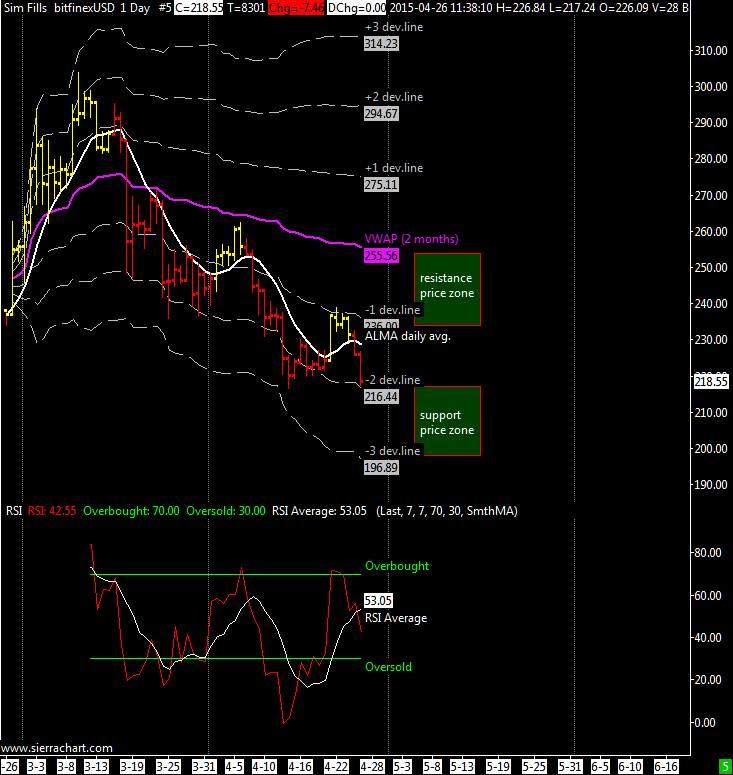
Task: Click the +3 dev.line value 314.23
Action: coord(382,44)
